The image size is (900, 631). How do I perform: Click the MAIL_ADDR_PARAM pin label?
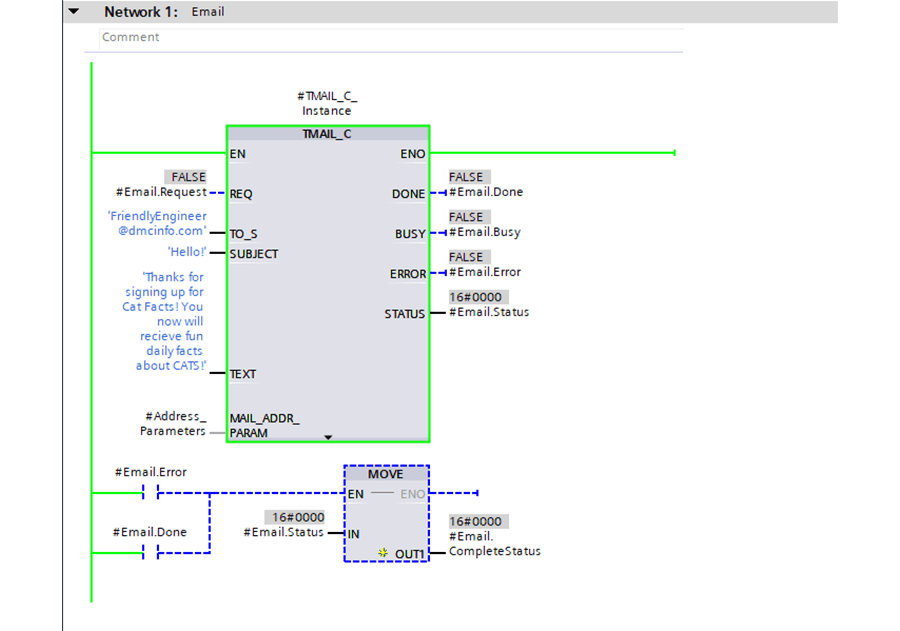coord(265,425)
